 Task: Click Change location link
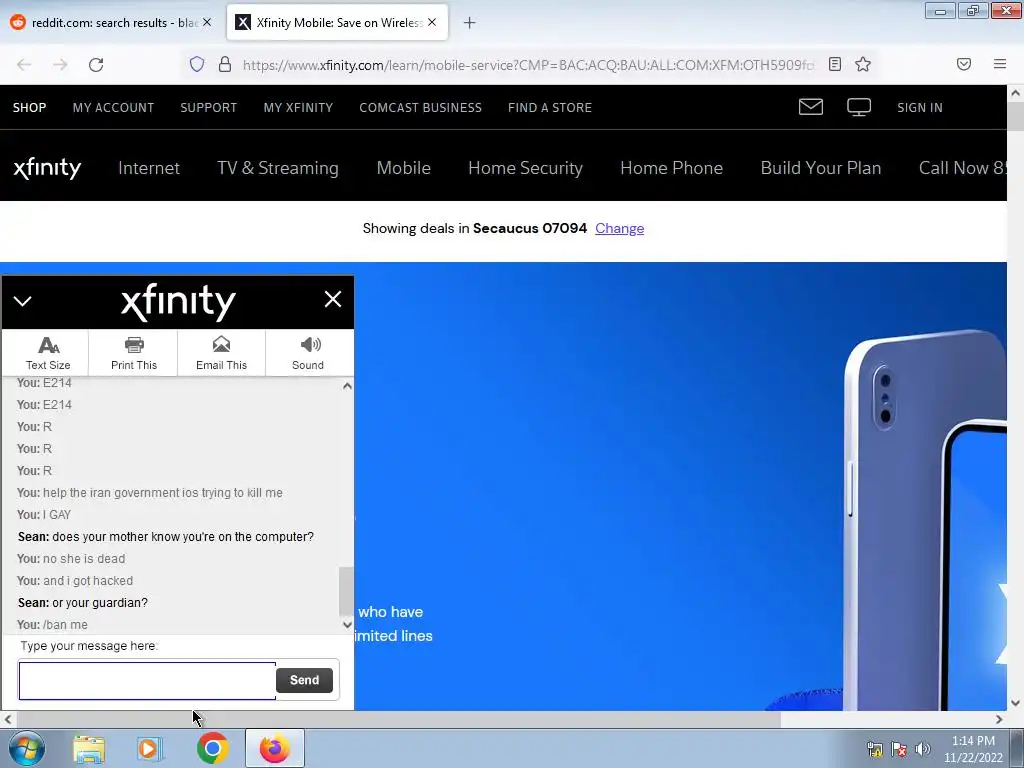coord(620,229)
